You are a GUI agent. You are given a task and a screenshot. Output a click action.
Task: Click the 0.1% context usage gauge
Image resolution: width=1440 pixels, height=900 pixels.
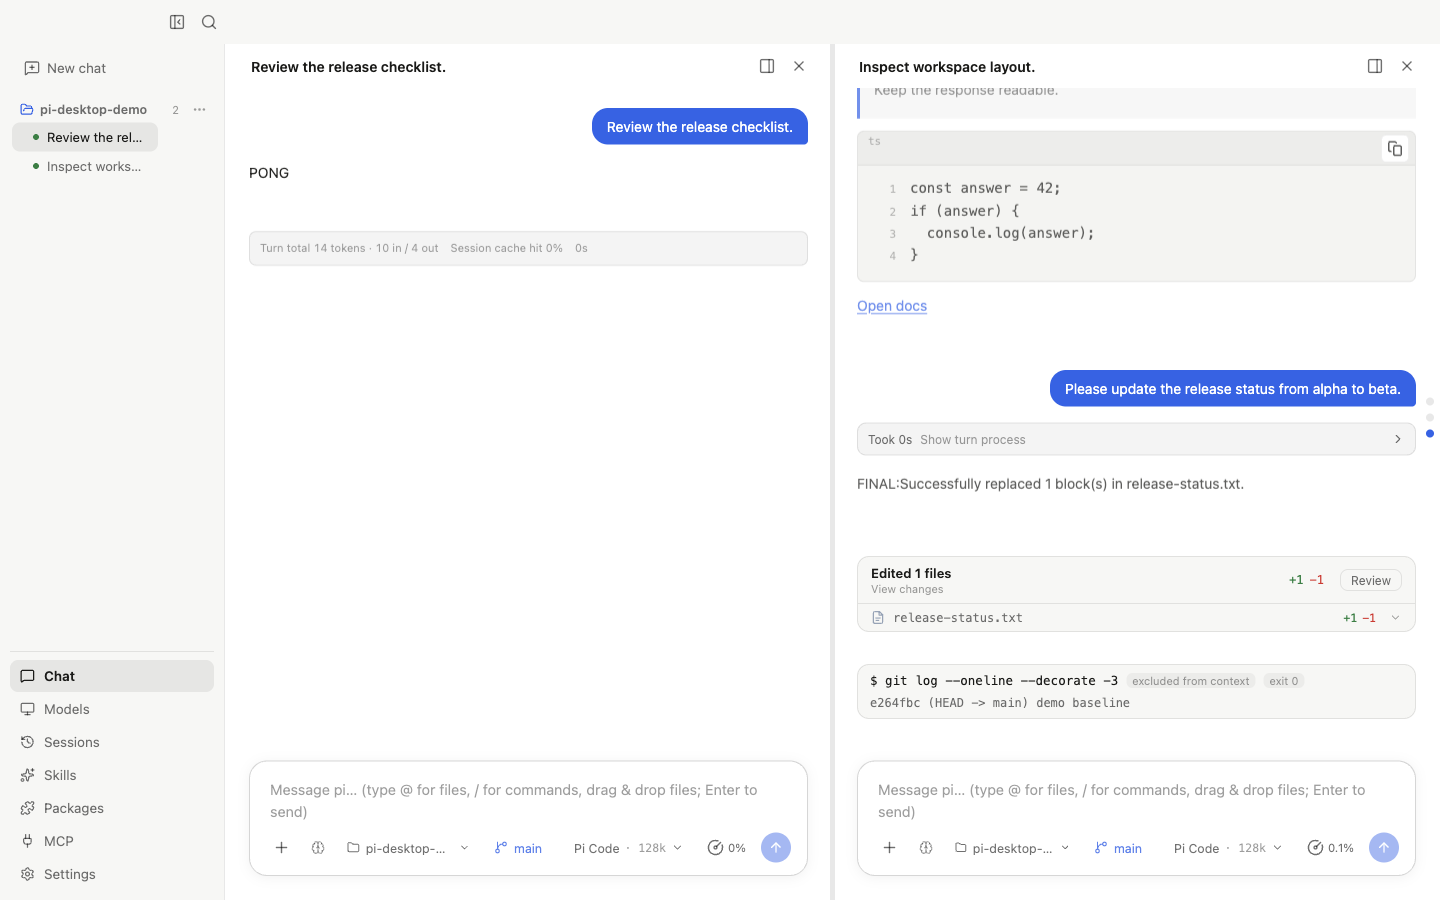1331,848
